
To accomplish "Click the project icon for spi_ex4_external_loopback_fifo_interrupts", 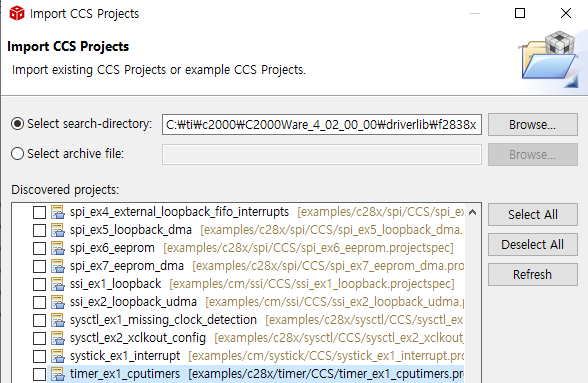I will [x=58, y=212].
